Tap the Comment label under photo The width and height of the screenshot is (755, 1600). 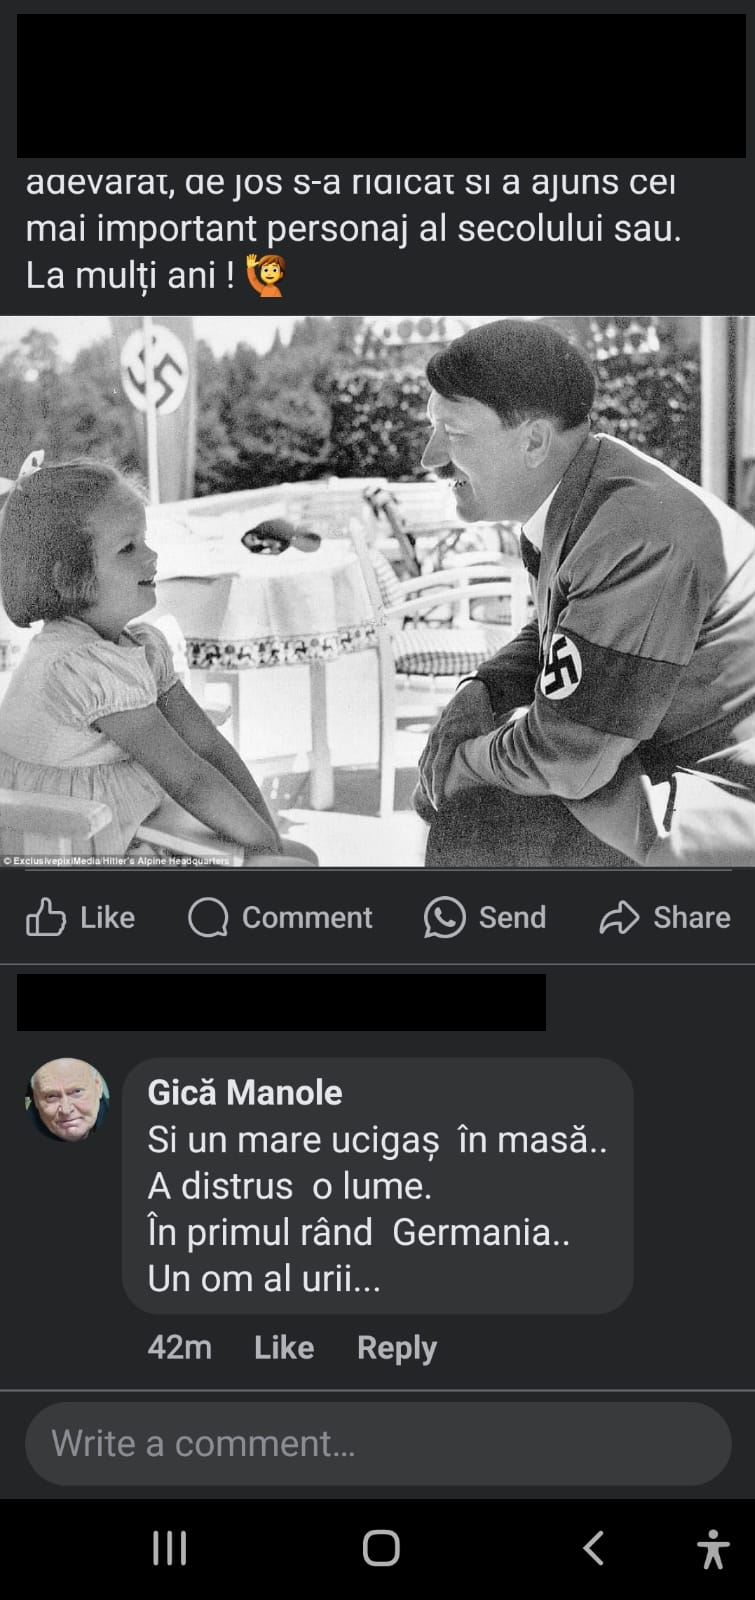click(307, 917)
